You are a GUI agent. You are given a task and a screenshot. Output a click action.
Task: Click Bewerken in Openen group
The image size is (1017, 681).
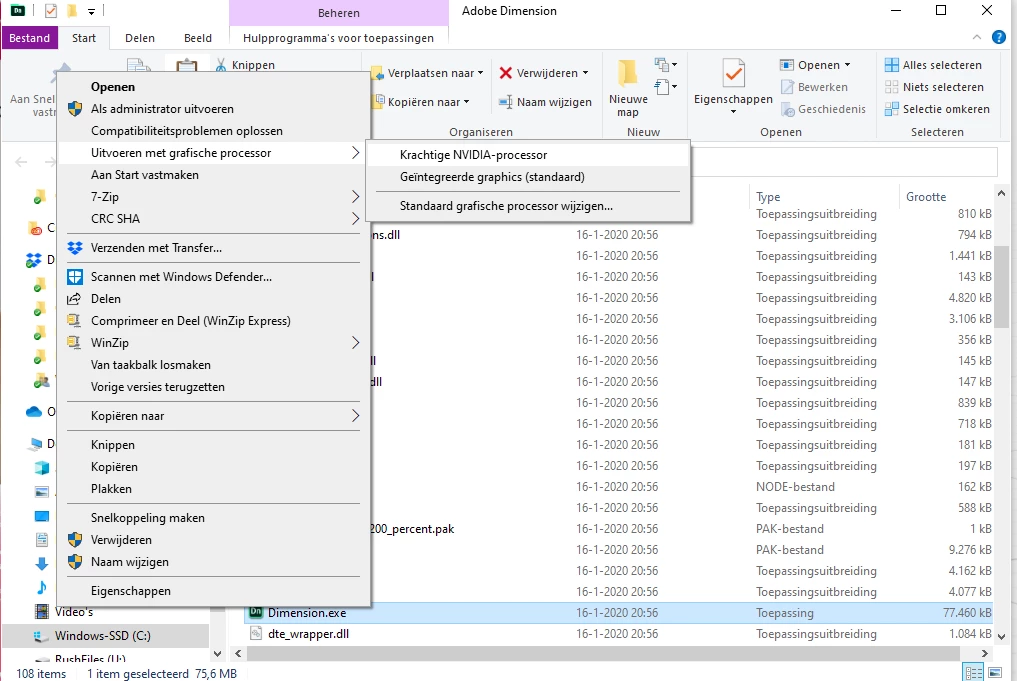coord(814,87)
